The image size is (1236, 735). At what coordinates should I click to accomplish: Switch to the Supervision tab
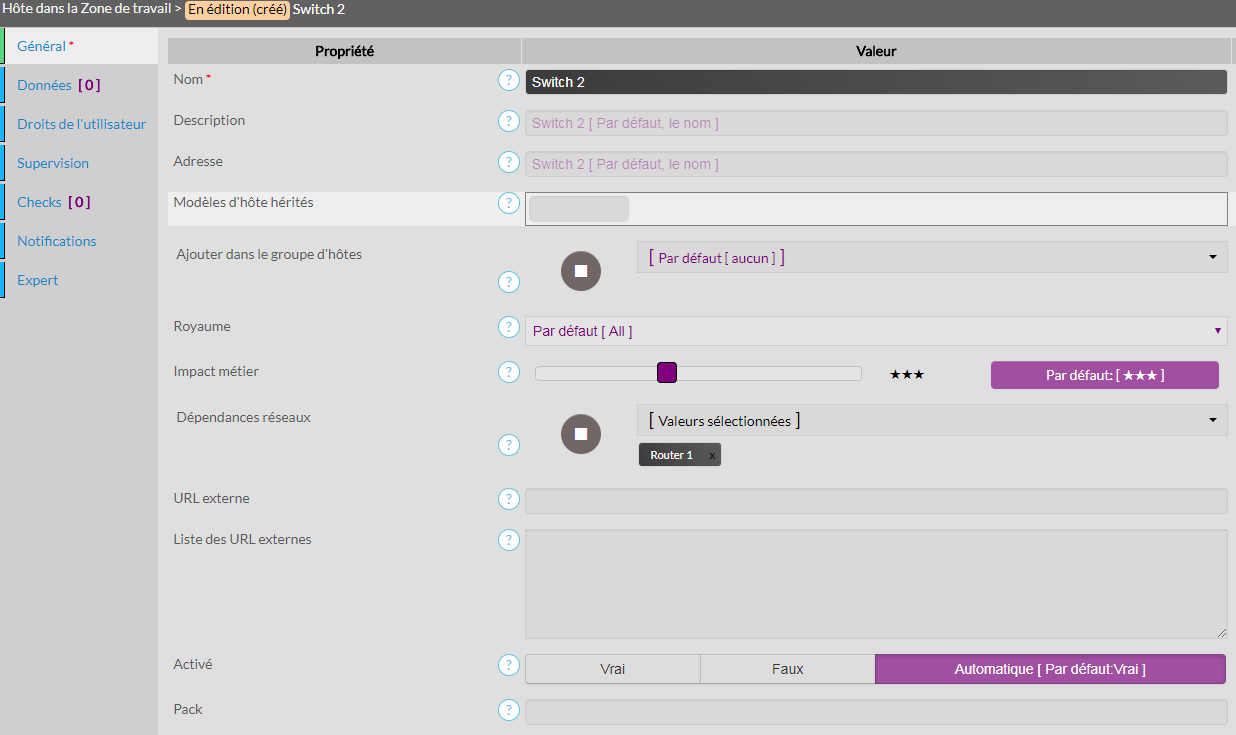click(x=53, y=163)
